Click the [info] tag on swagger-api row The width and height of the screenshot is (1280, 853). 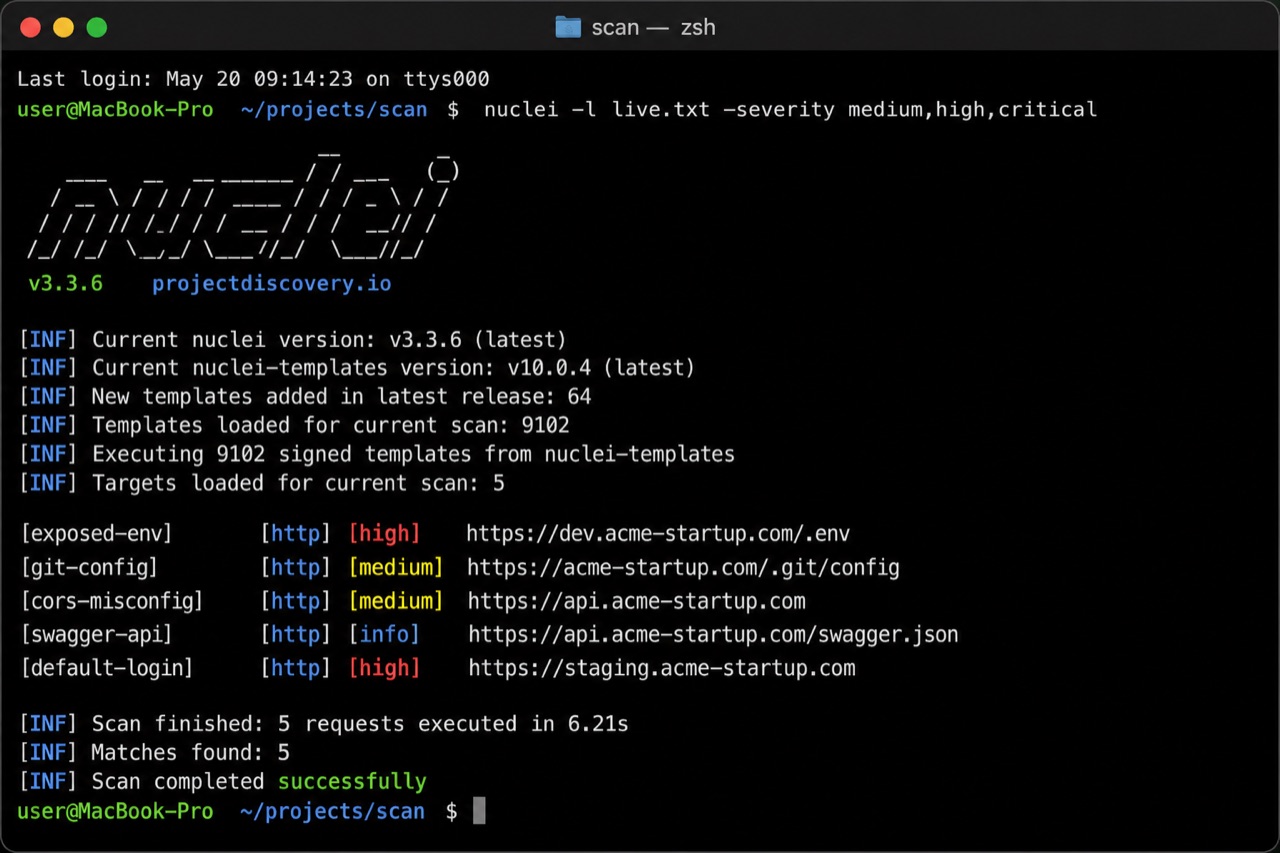pos(384,635)
